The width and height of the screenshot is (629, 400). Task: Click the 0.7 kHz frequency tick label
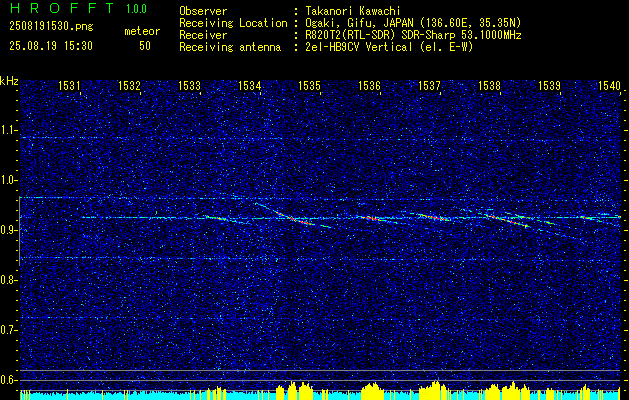(7, 330)
